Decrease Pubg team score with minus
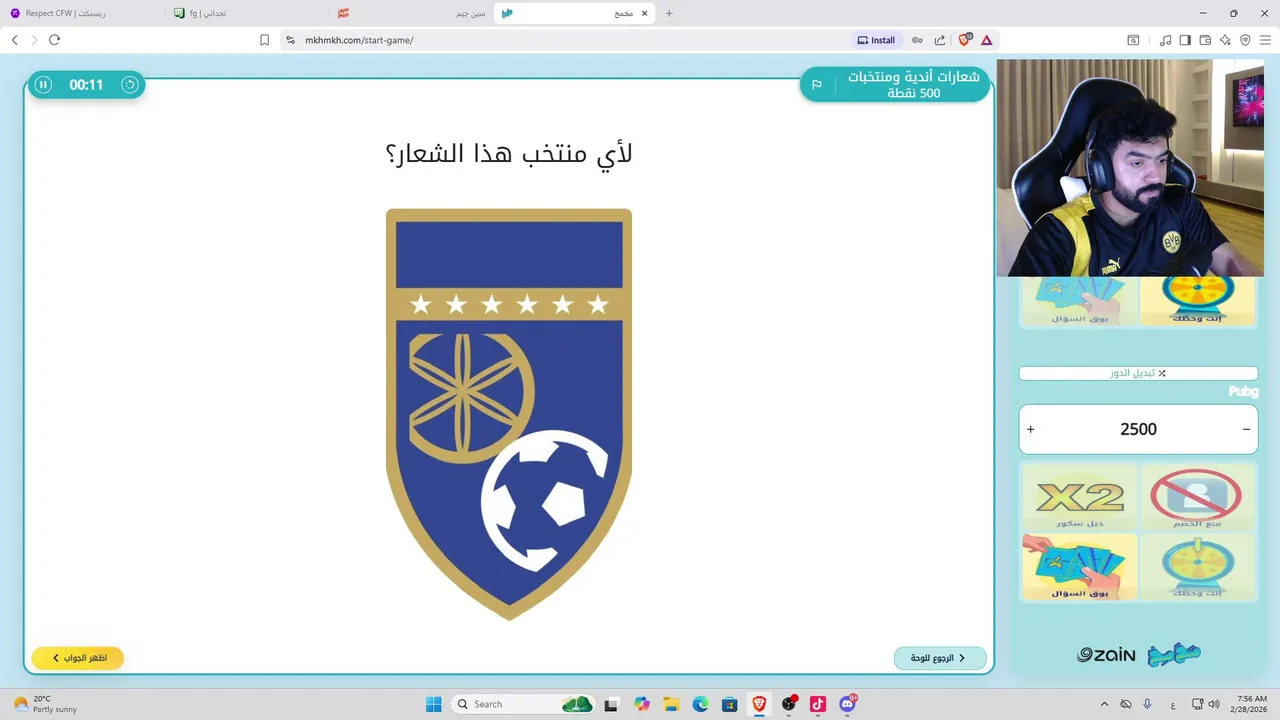The image size is (1280, 720). [1246, 429]
